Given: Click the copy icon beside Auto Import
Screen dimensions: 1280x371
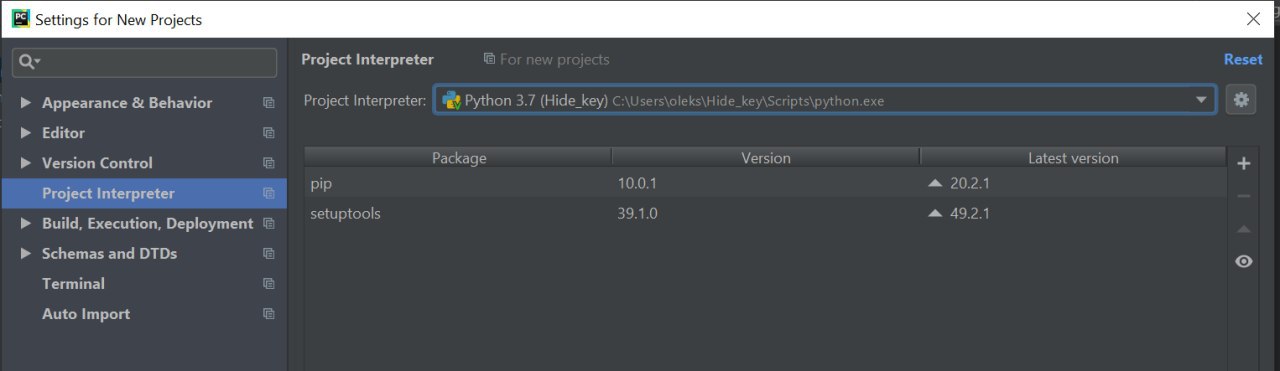Looking at the screenshot, I should pos(268,314).
